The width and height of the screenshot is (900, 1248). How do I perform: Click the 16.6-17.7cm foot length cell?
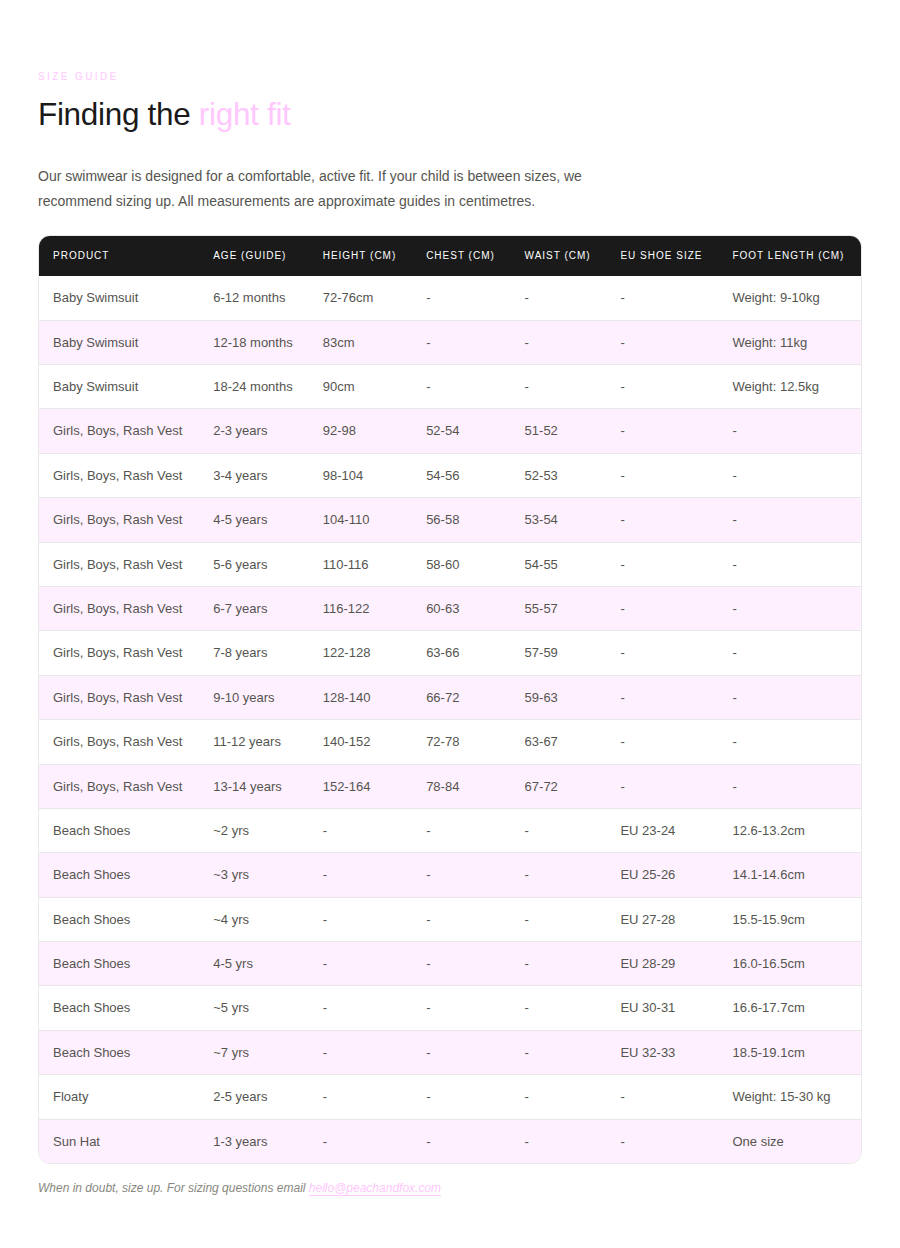pos(768,1008)
